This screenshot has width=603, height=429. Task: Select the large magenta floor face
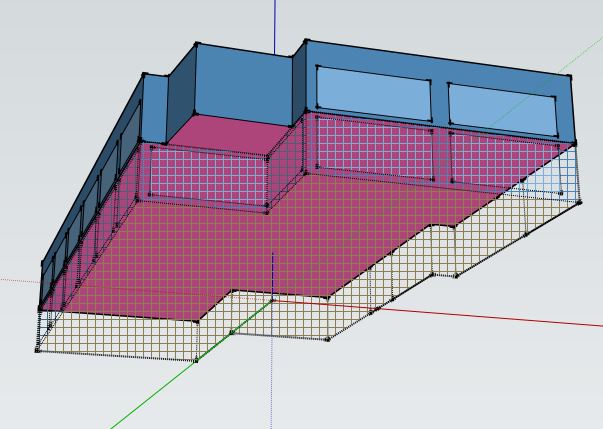point(246,246)
